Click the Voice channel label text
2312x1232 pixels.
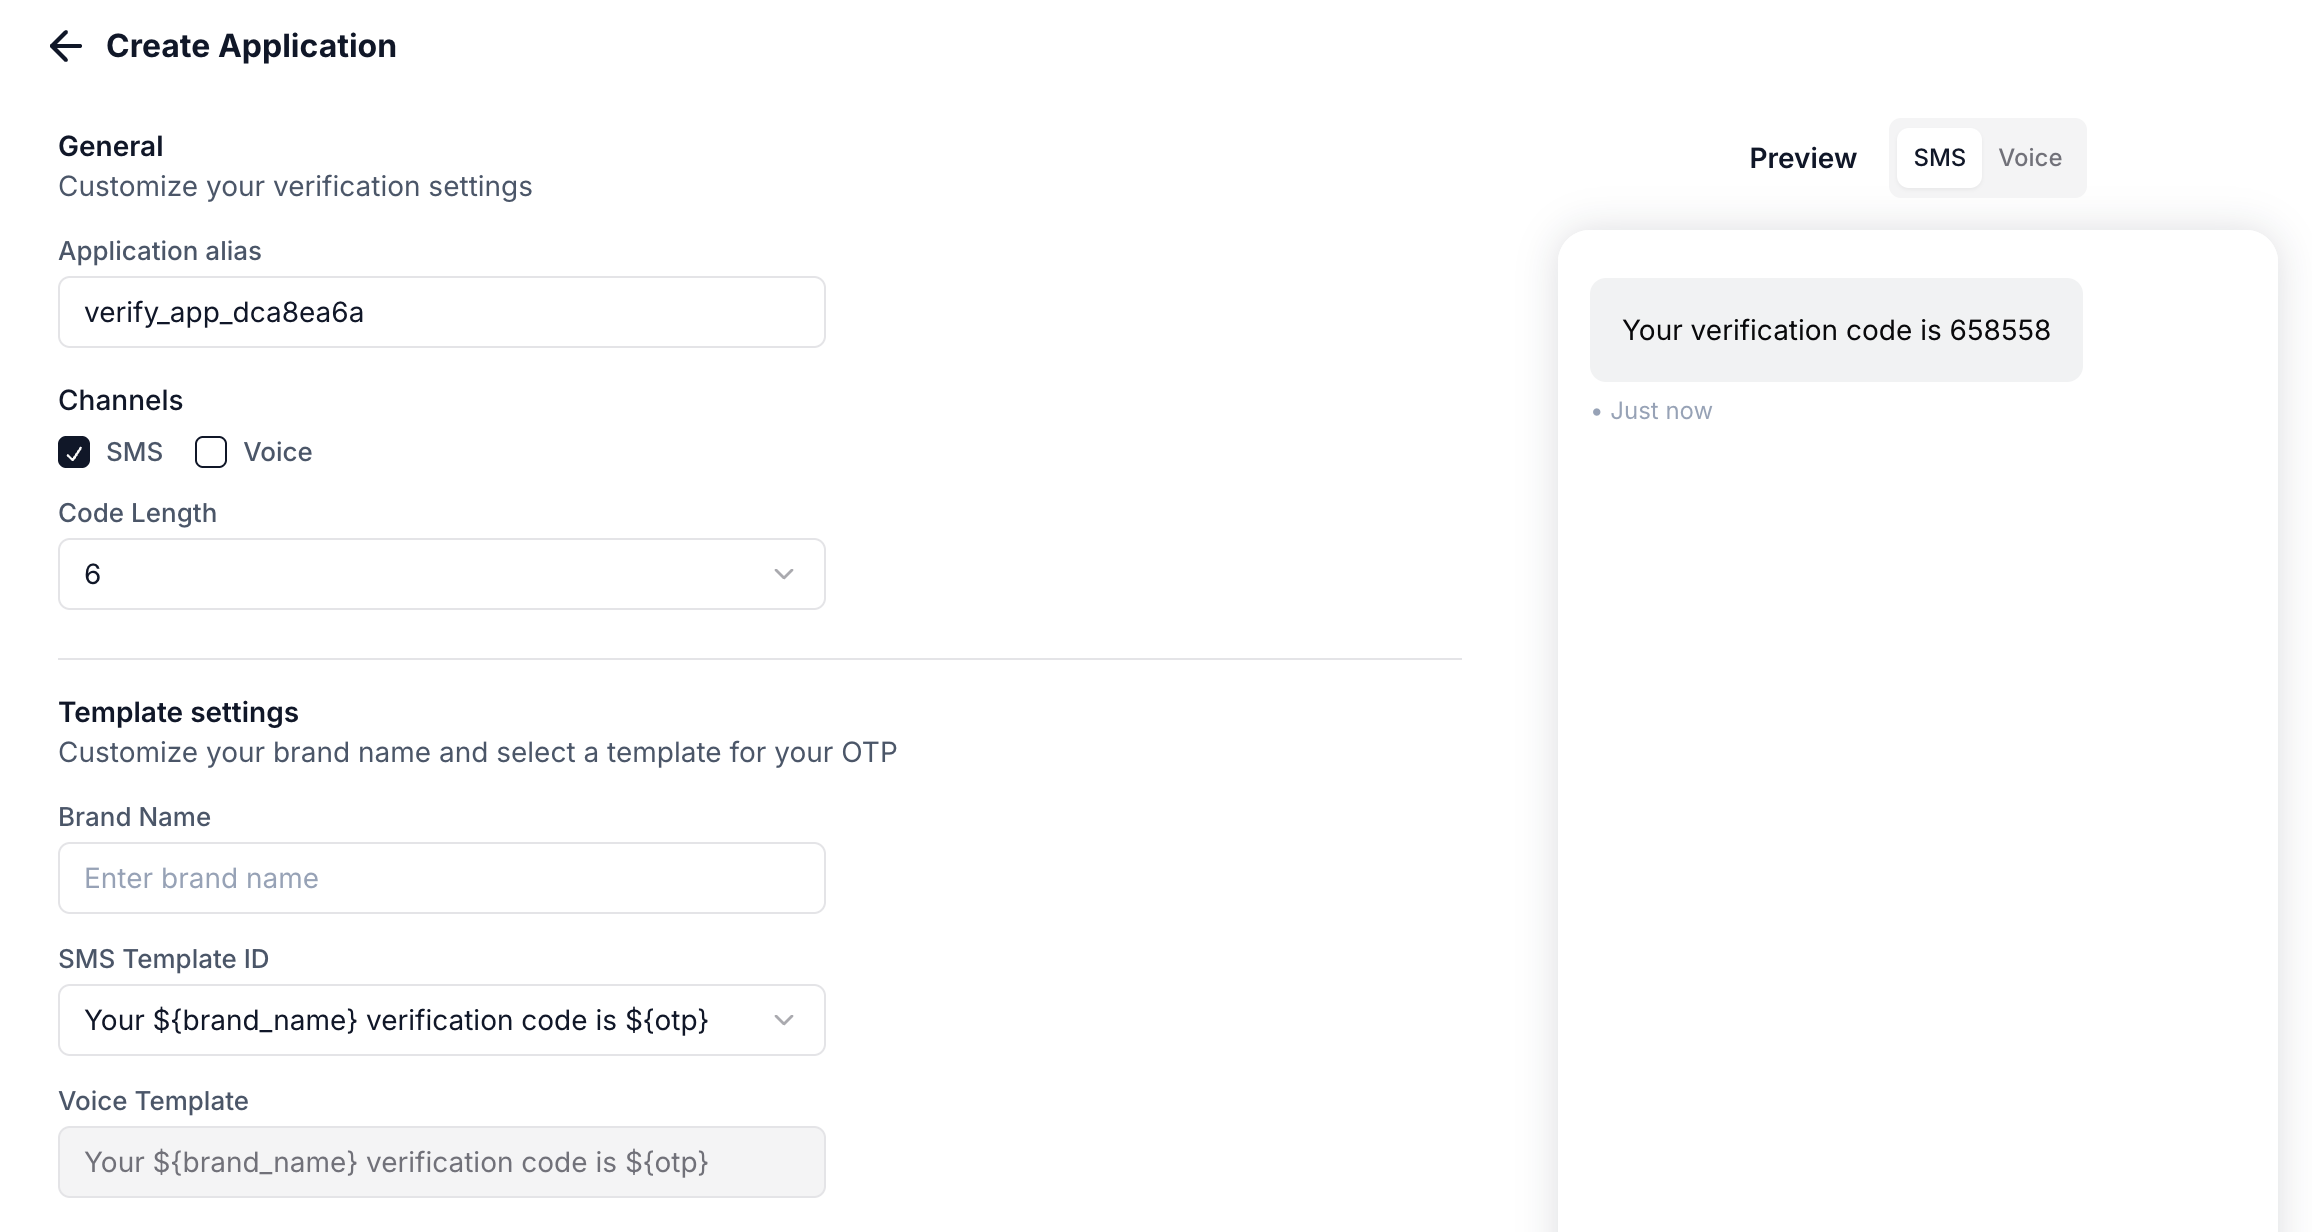[278, 452]
